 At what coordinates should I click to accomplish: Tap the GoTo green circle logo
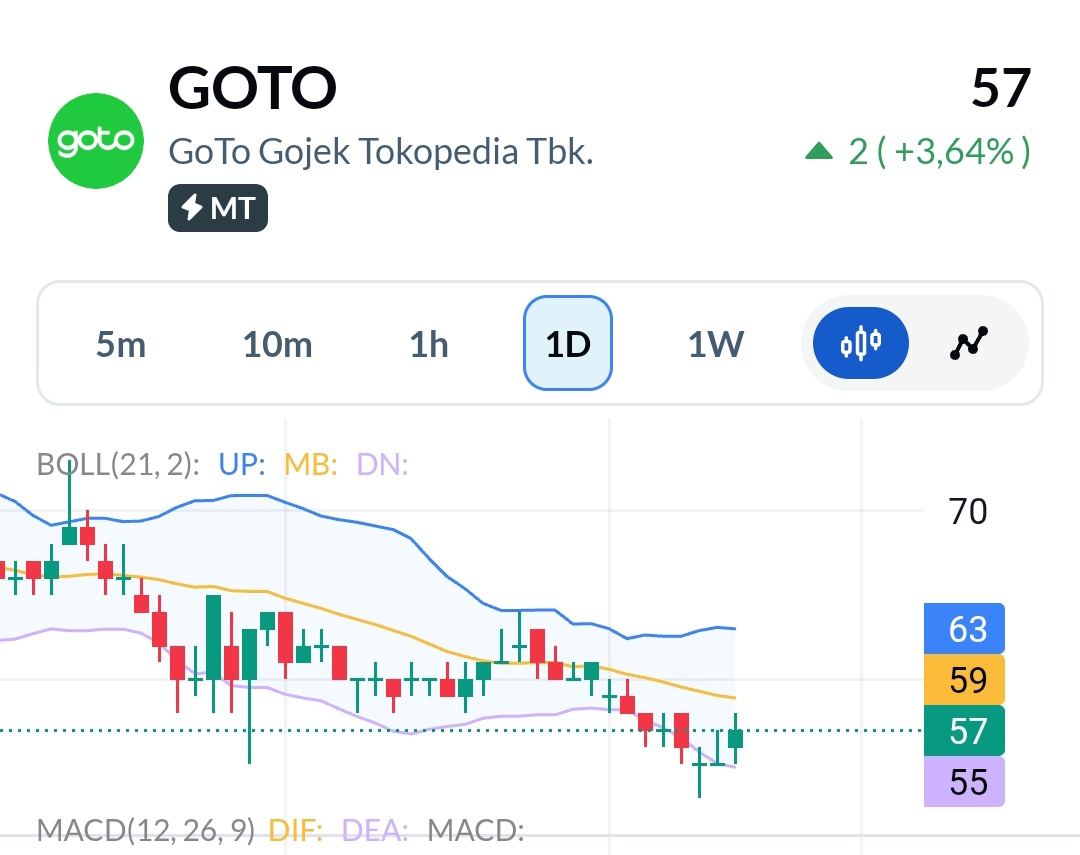96,141
